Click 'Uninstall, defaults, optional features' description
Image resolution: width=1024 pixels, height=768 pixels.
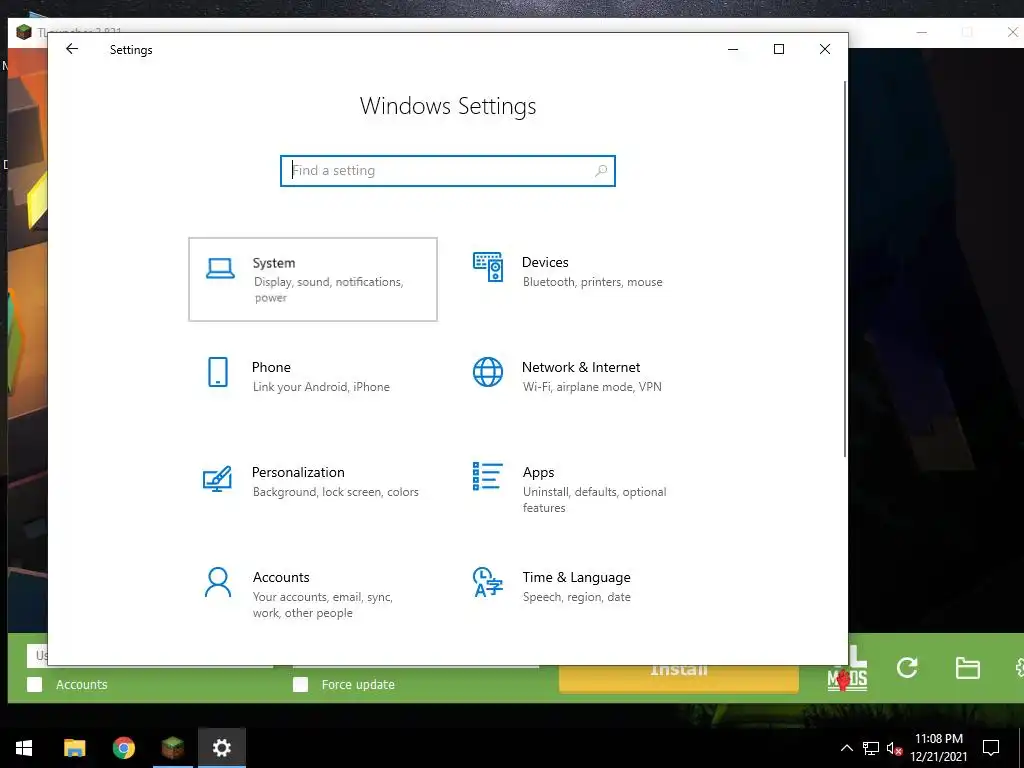594,500
